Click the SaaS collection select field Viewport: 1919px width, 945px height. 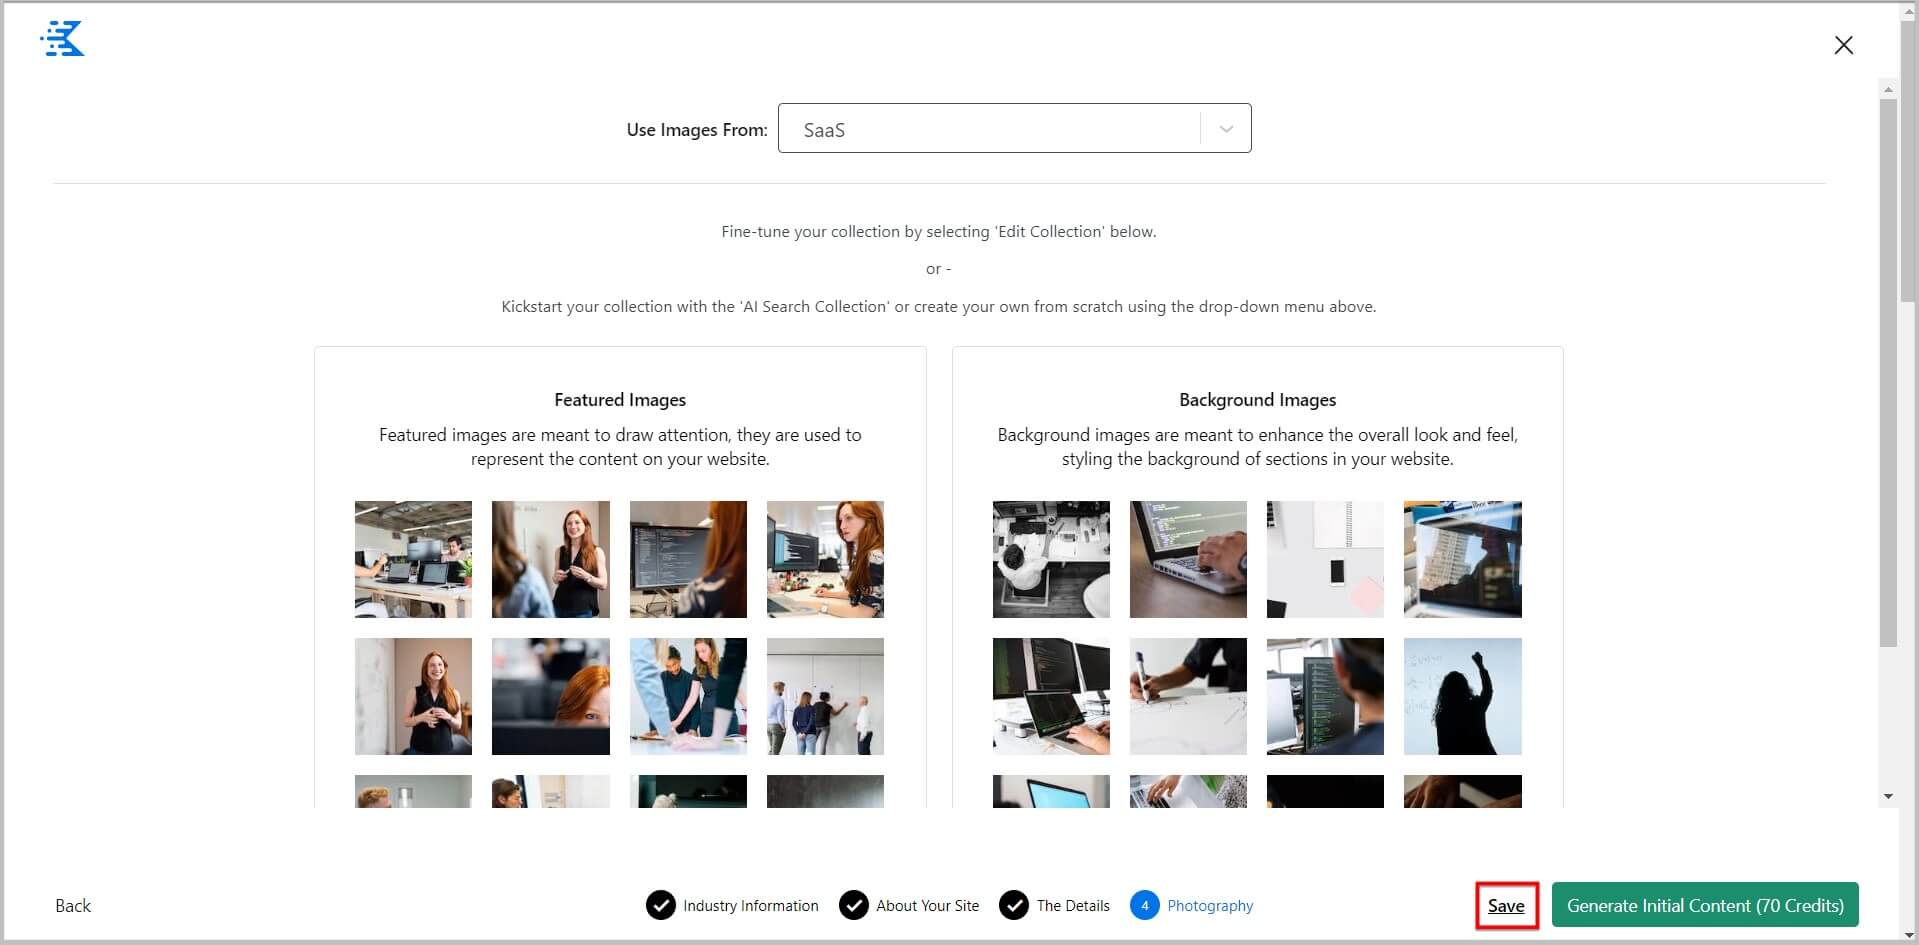click(988, 129)
